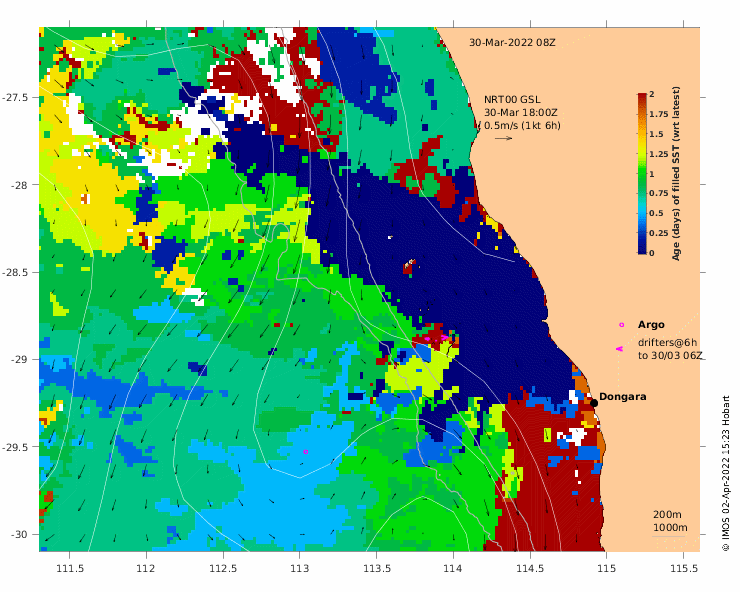The height and width of the screenshot is (592, 740).
Task: Click the colorbar tick label 1.25
Action: [x=658, y=154]
